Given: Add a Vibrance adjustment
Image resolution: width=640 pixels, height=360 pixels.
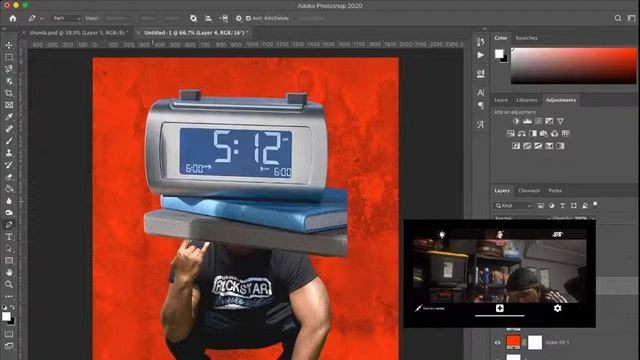Looking at the screenshot, I should (560, 121).
